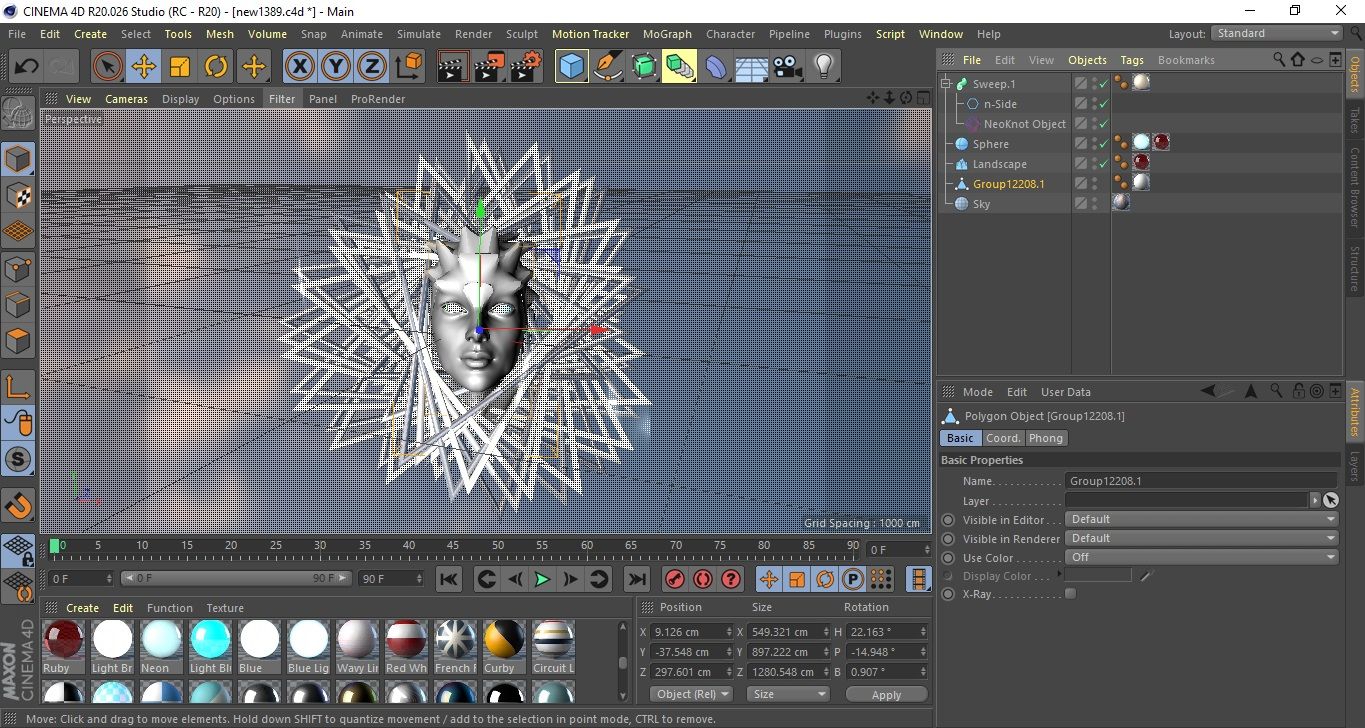Select the Use Color radio dot
The width and height of the screenshot is (1365, 728).
coord(948,558)
